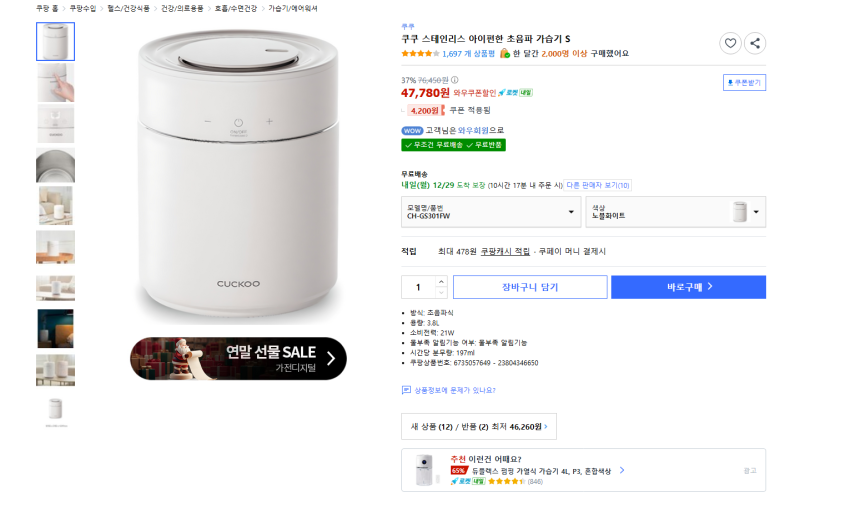Go to 헬스/건강식품 breadcrumb category
Viewport: 850px width, 505px height.
point(128,8)
